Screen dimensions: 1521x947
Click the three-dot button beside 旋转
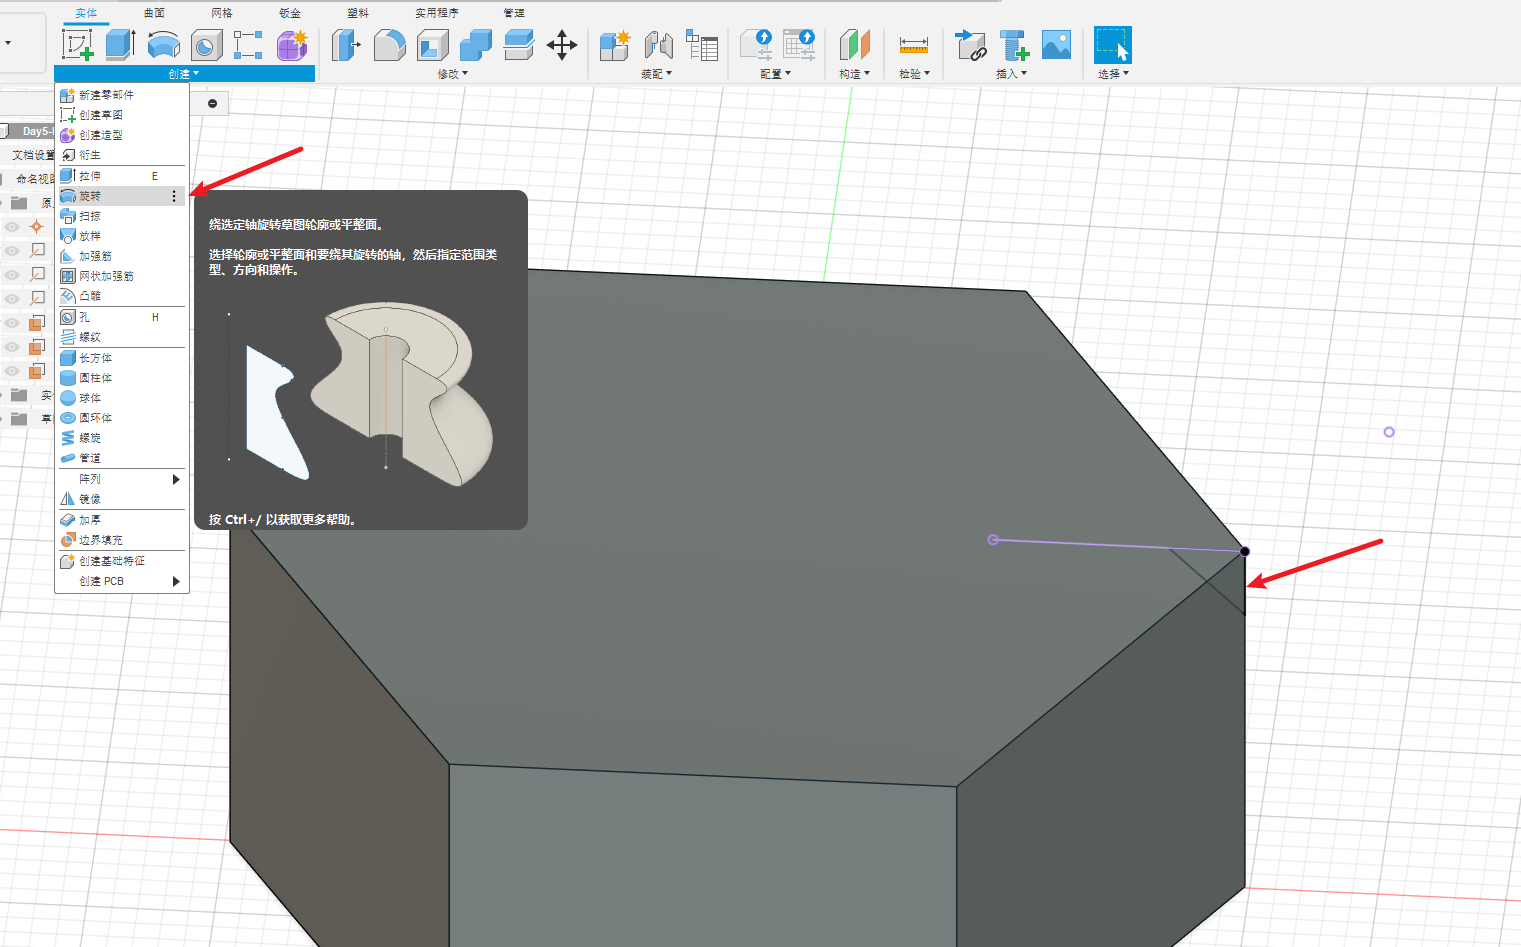tap(174, 196)
